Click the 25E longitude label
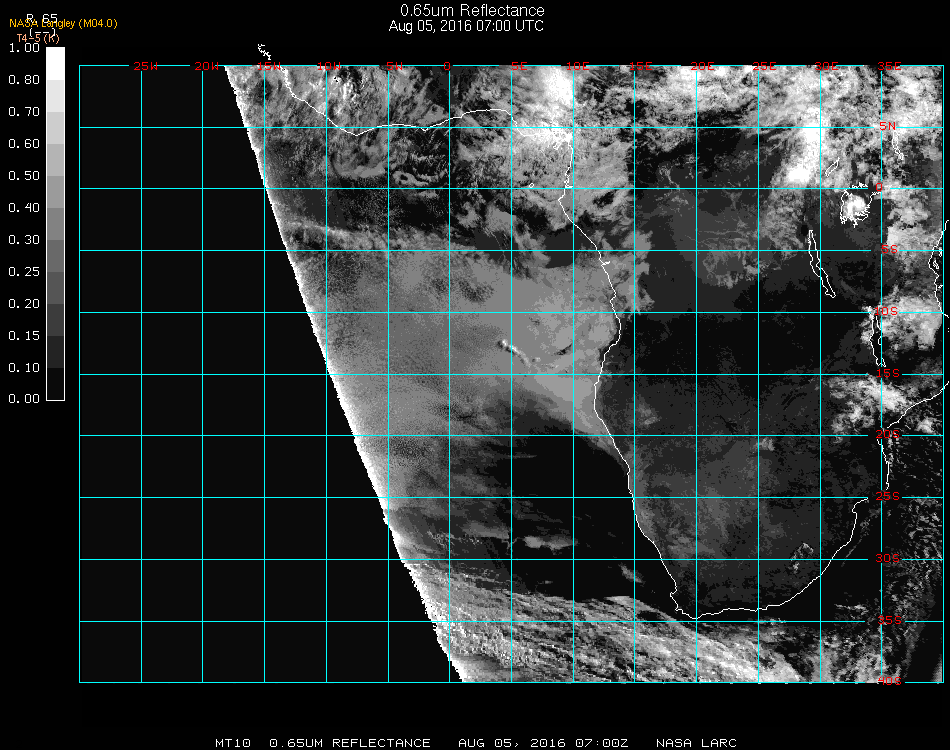 (764, 66)
